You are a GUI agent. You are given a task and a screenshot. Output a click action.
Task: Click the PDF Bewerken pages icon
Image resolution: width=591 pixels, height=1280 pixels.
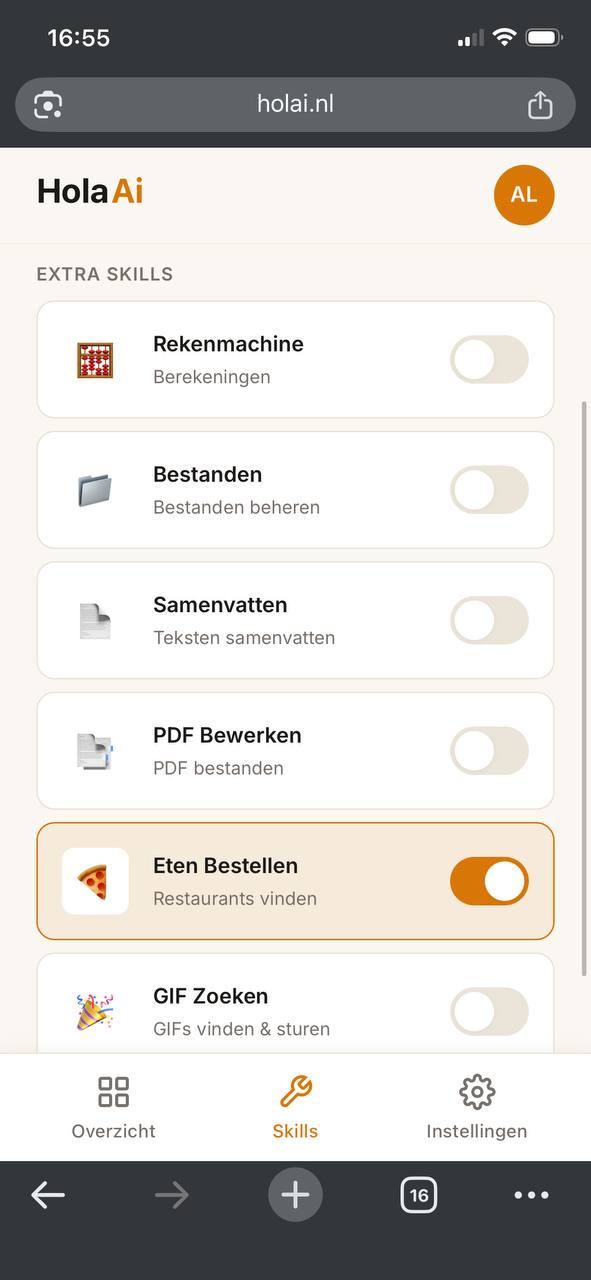tap(95, 750)
